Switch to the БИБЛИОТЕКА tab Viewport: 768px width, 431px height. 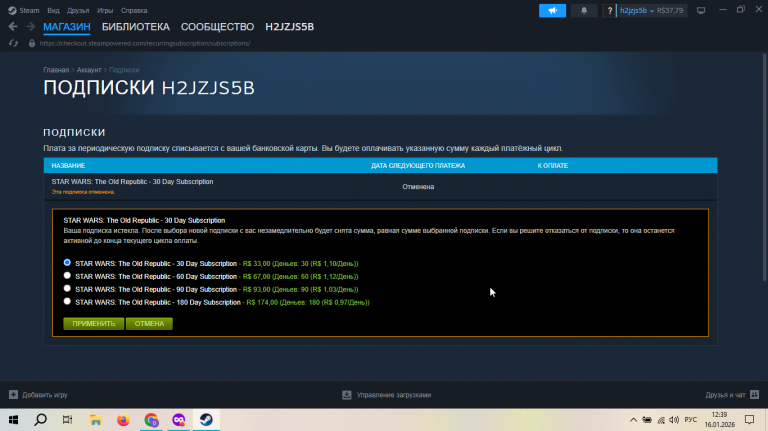[136, 27]
